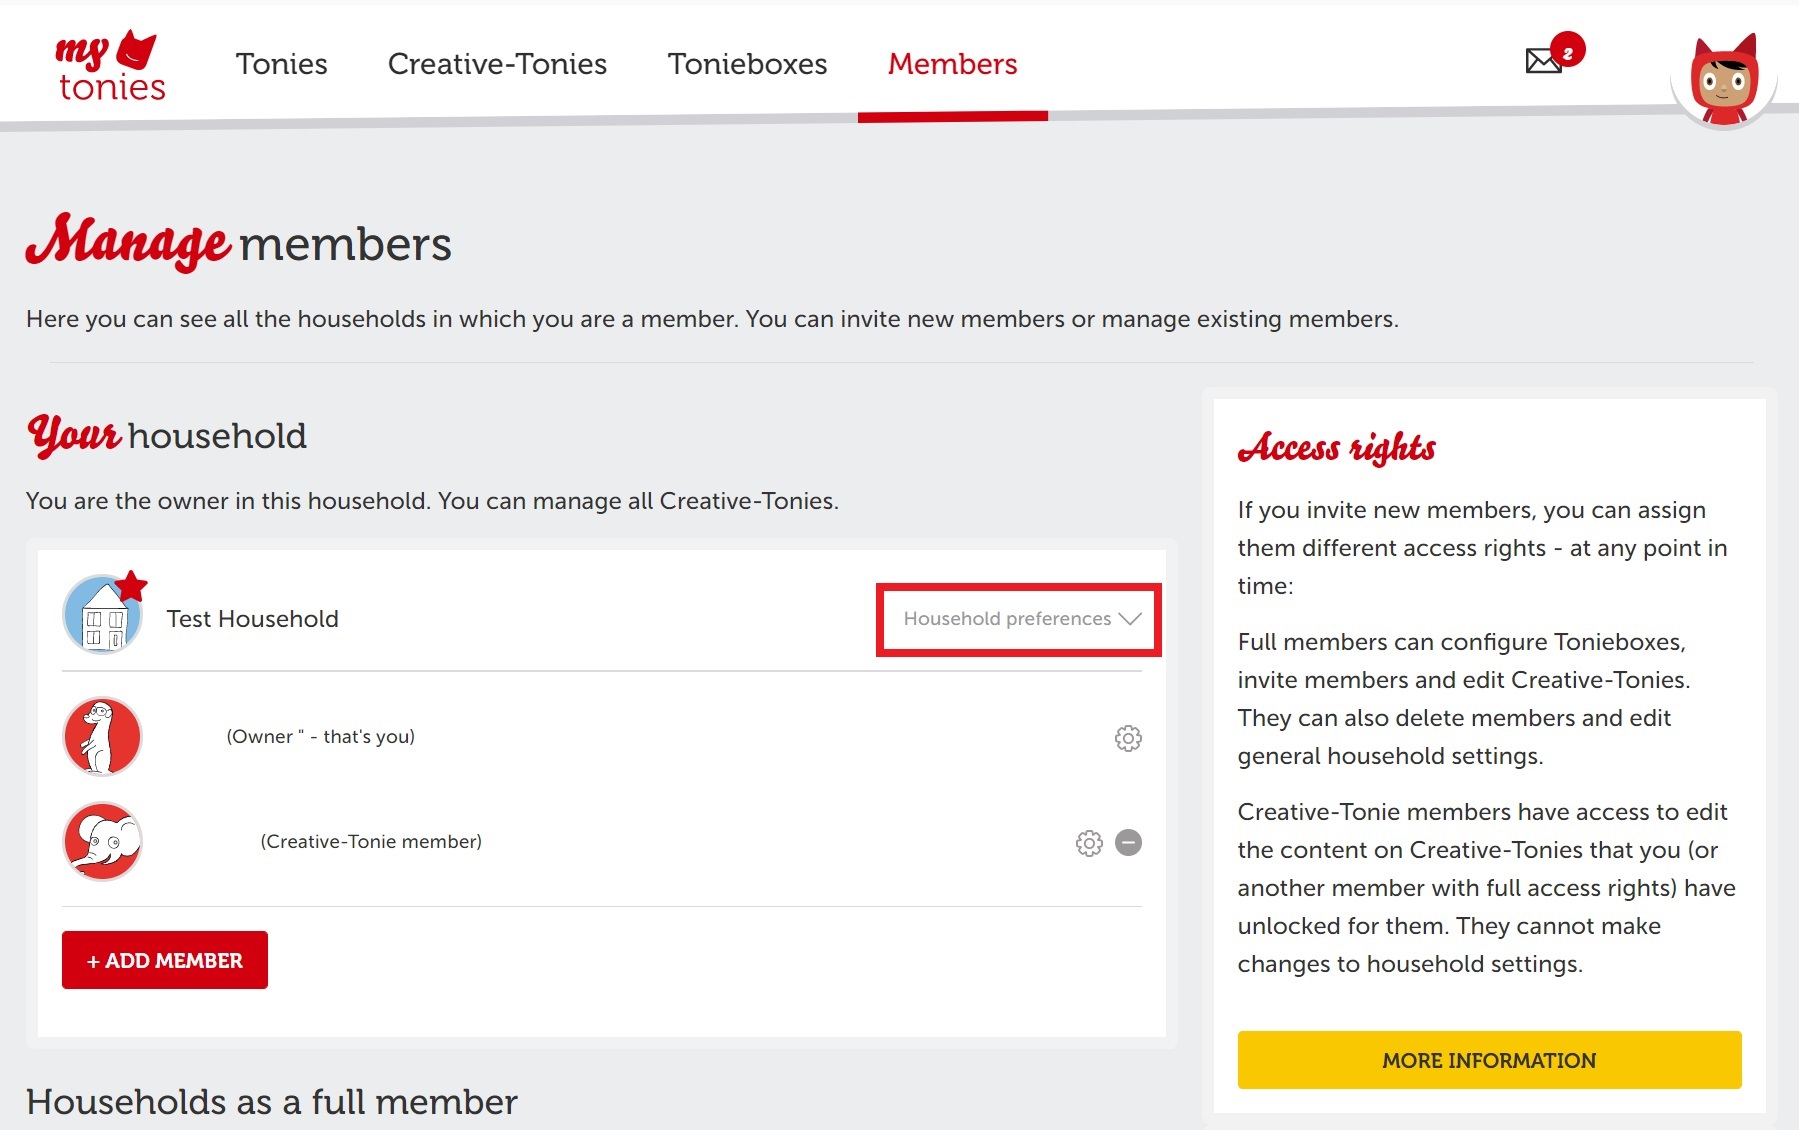1799x1130 pixels.
Task: Open the user profile avatar
Action: (1723, 80)
